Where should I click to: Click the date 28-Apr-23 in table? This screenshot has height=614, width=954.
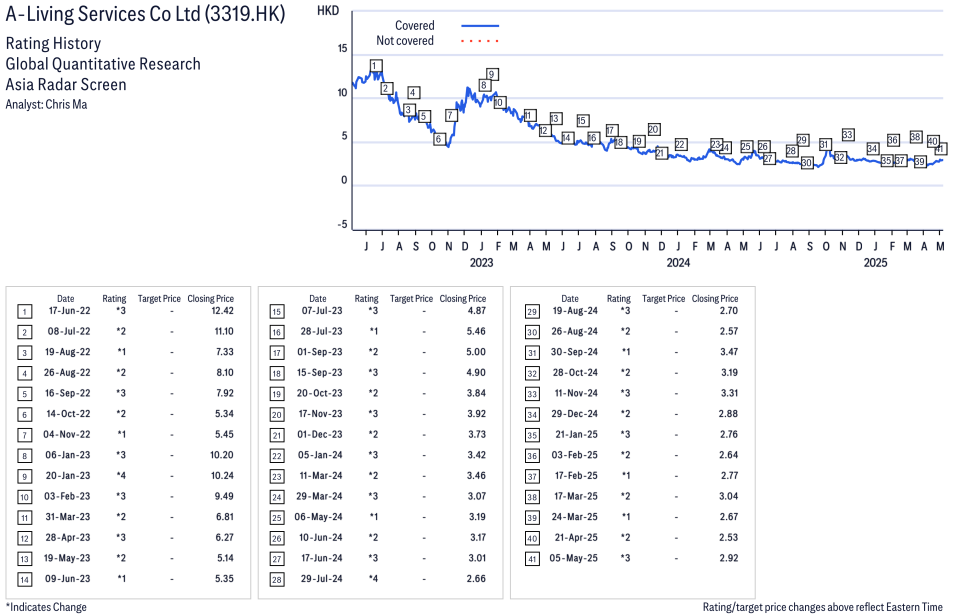click(68, 537)
